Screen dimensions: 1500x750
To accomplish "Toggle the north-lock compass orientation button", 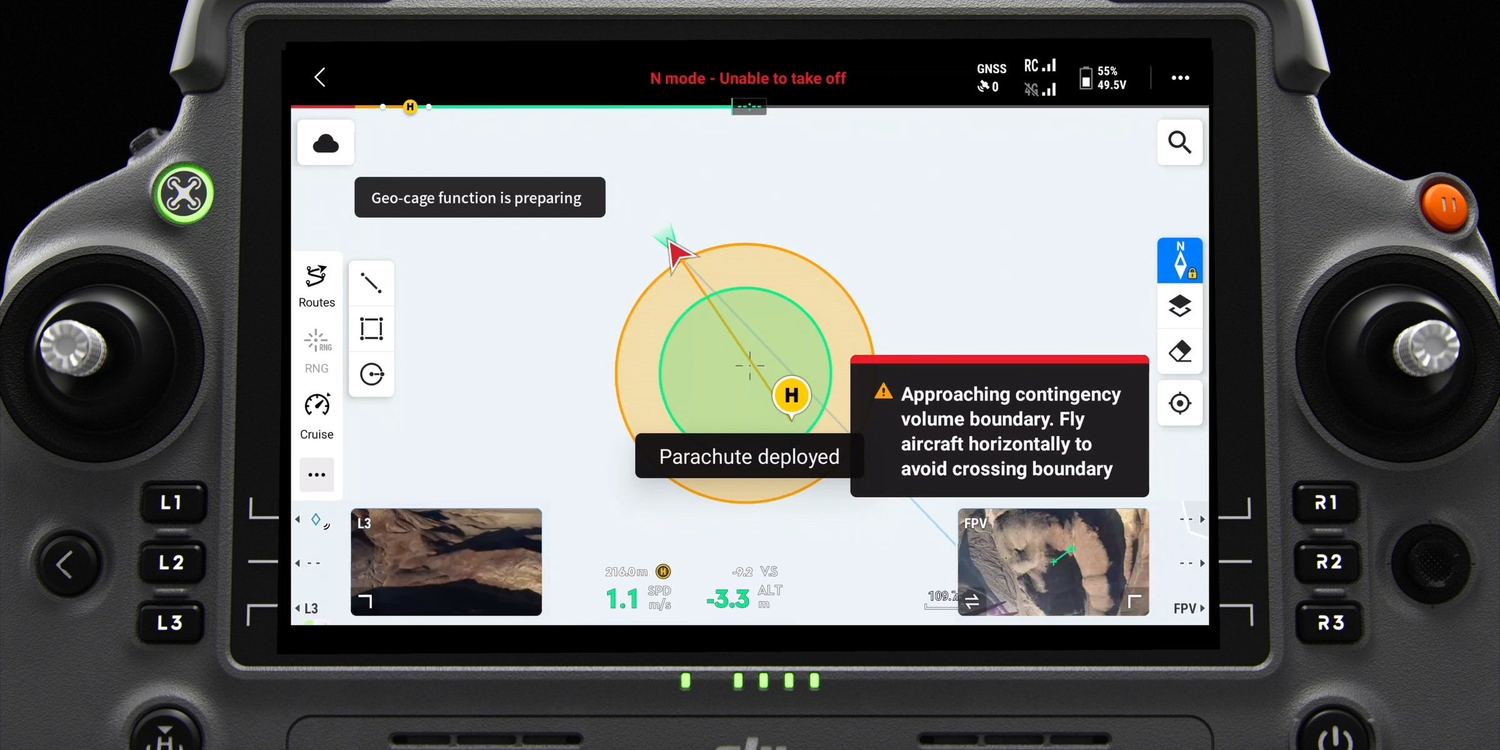I will [x=1180, y=260].
